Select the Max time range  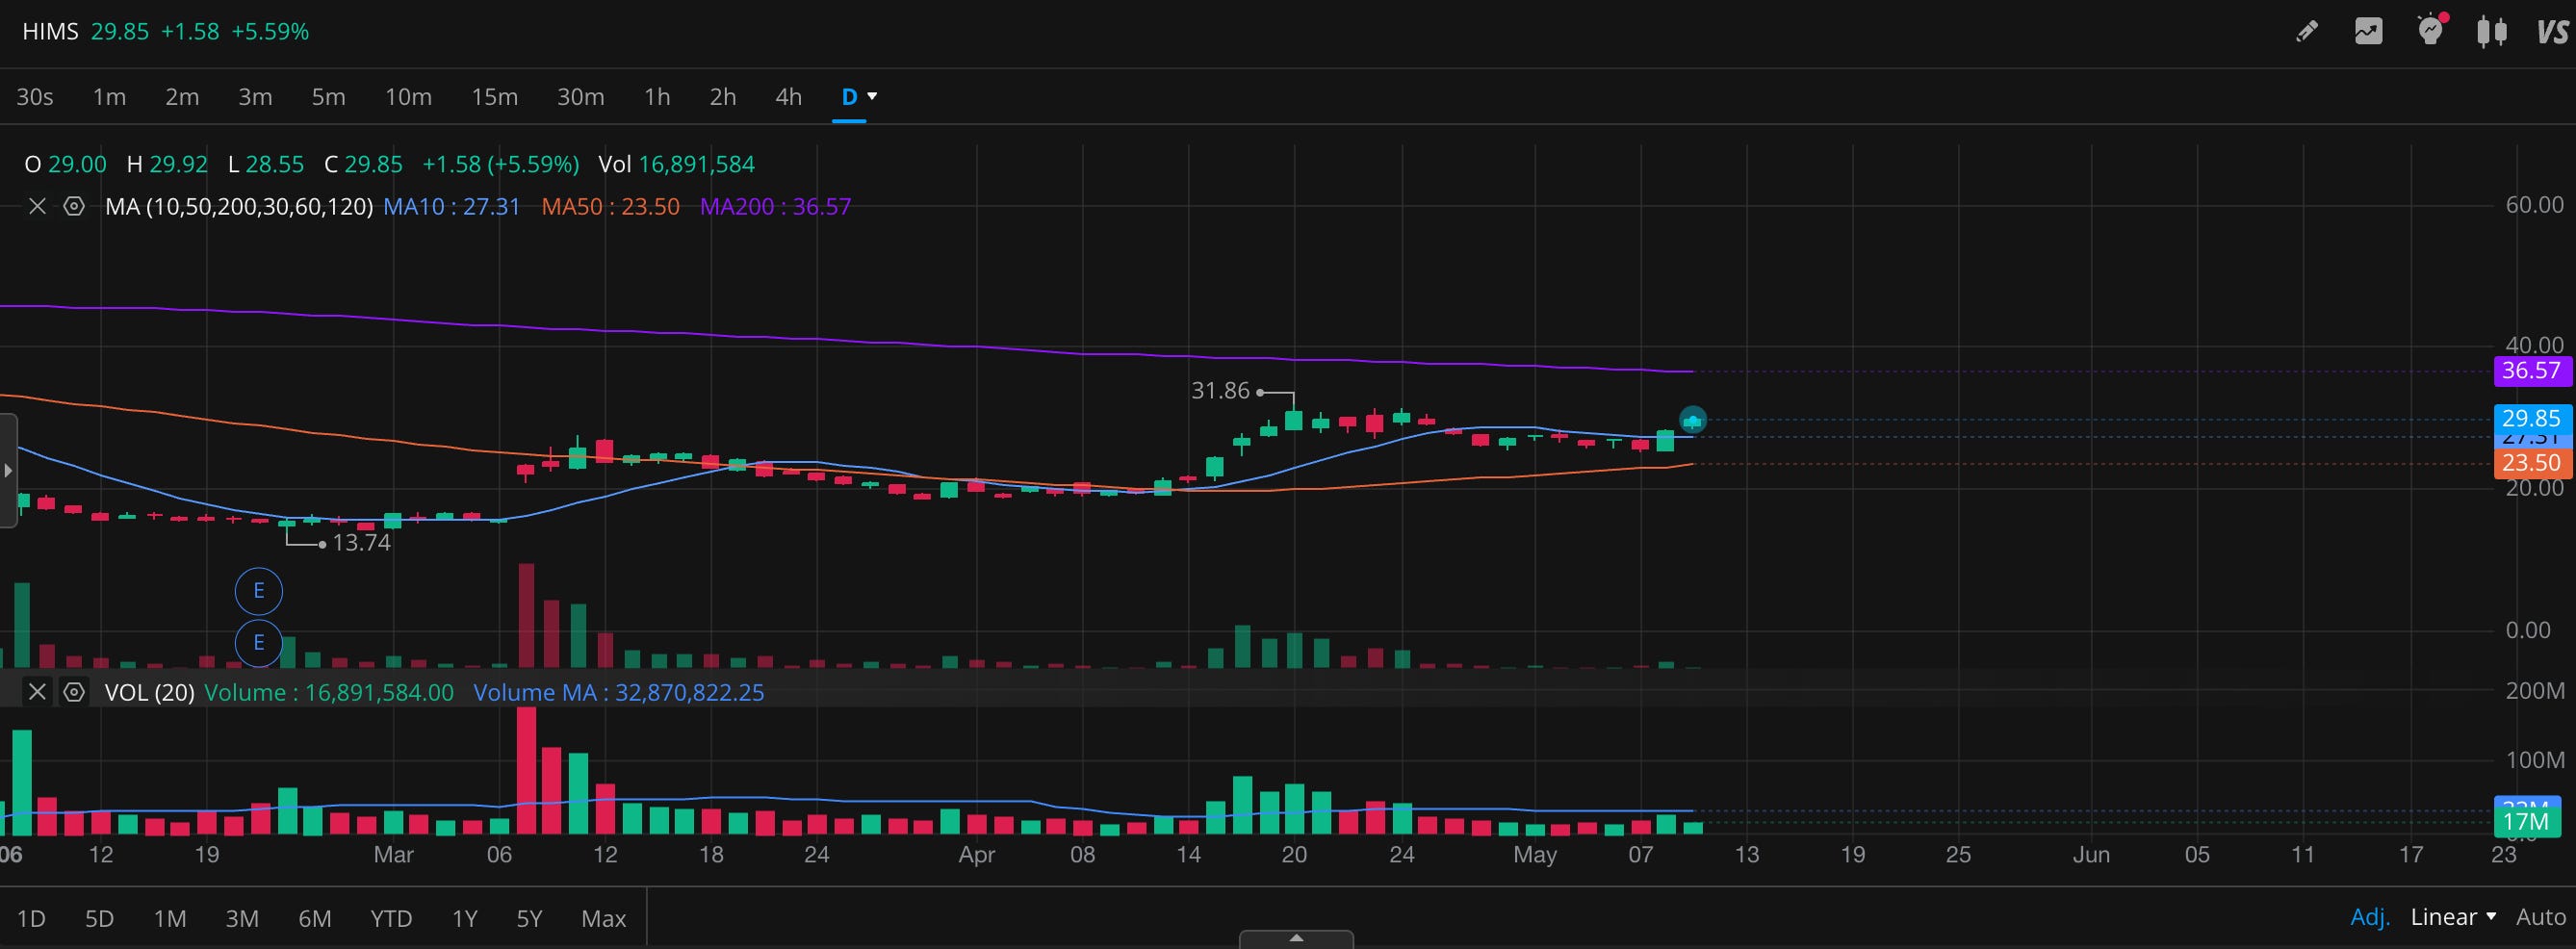pyautogui.click(x=604, y=918)
